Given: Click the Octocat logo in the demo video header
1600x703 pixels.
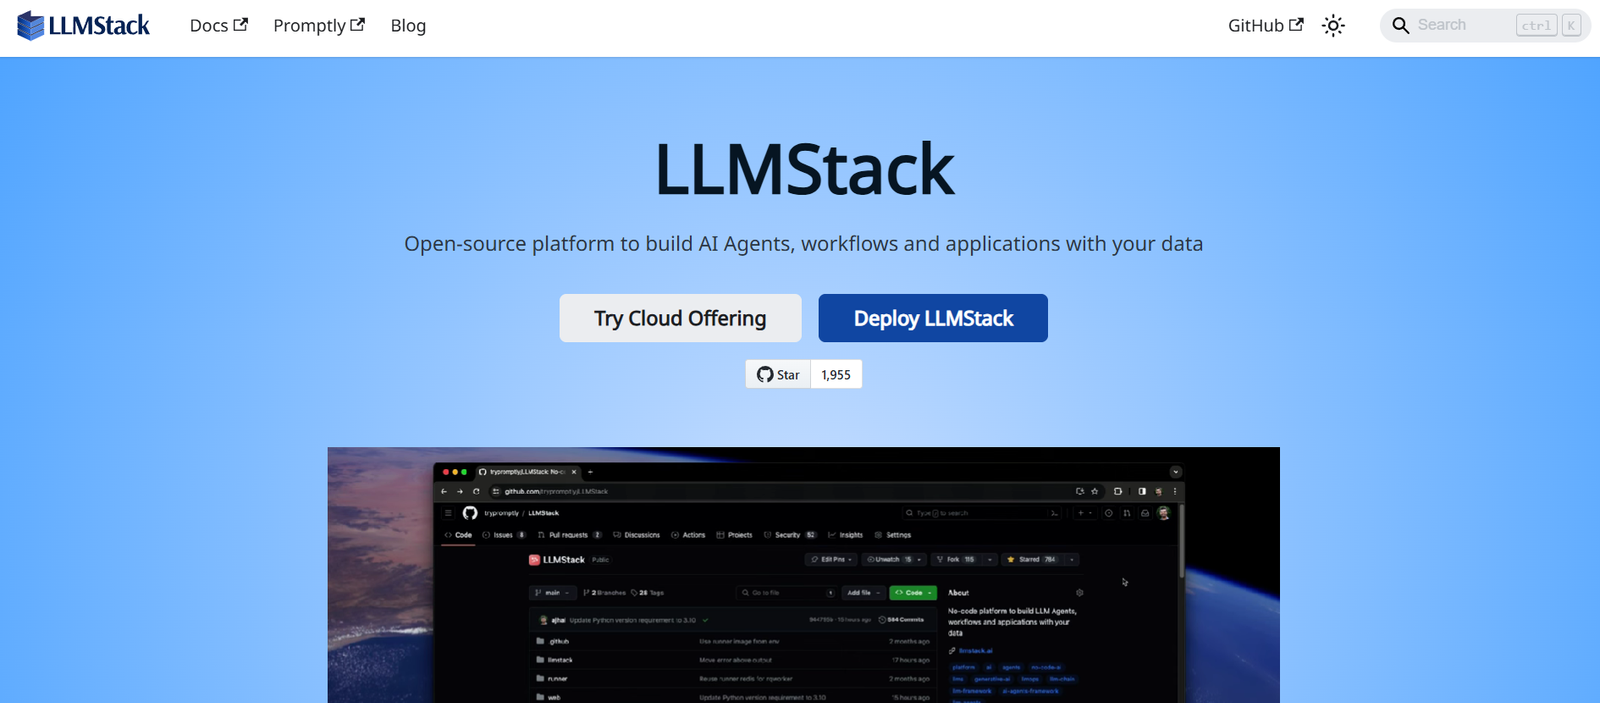Looking at the screenshot, I should pos(470,513).
